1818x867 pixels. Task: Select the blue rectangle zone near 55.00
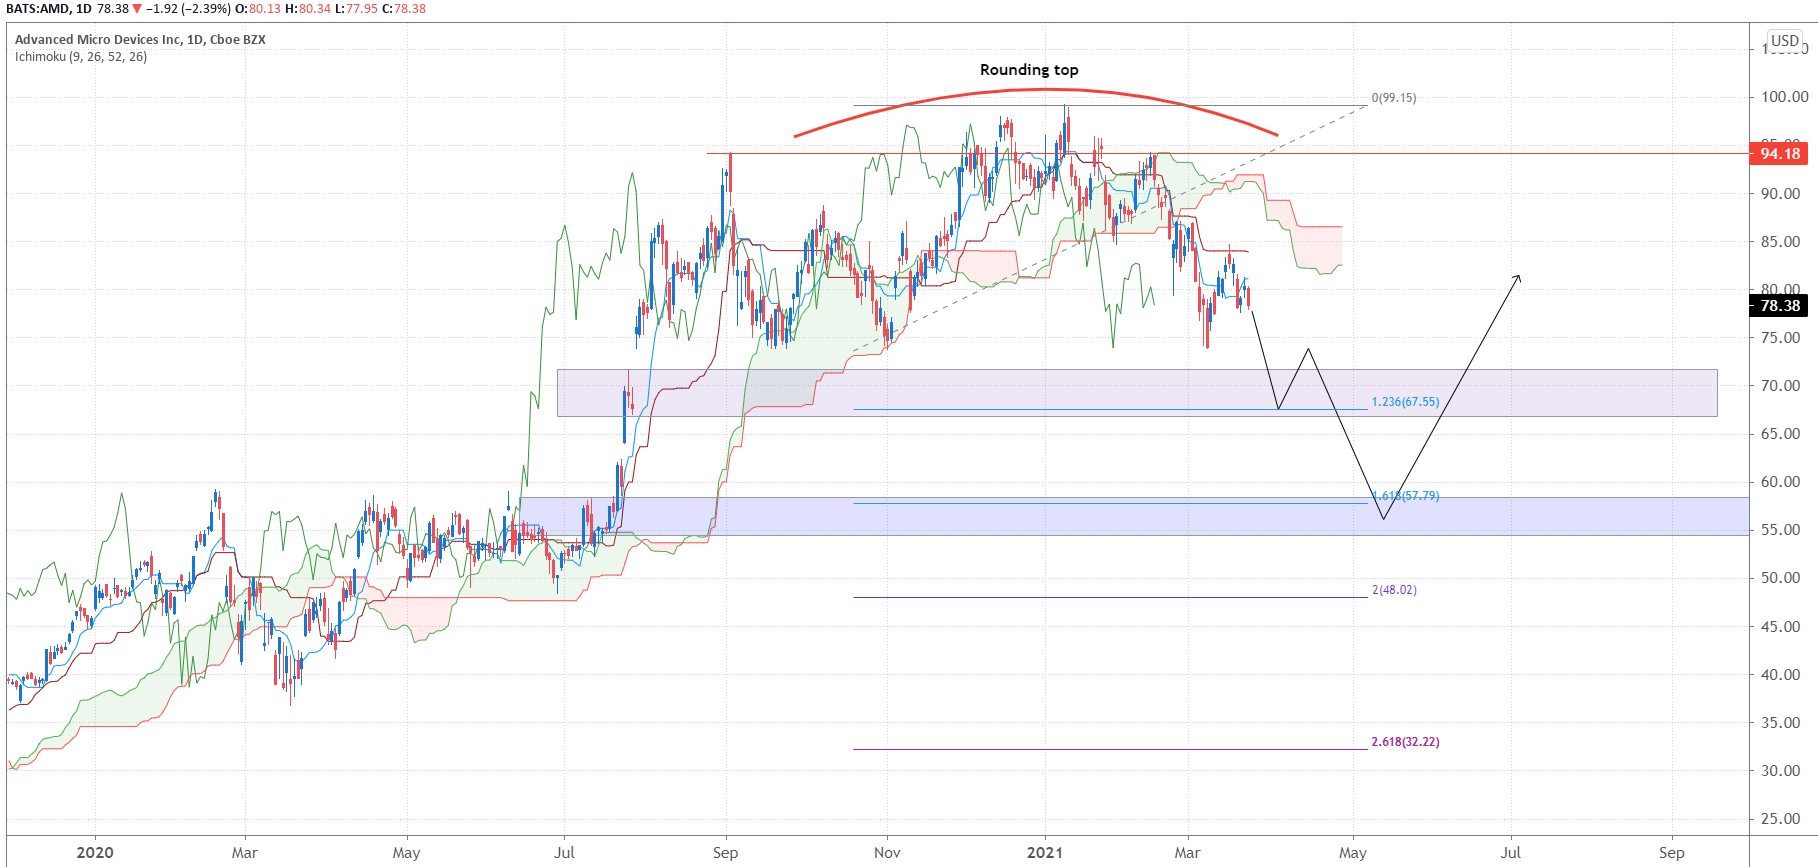pyautogui.click(x=1135, y=516)
